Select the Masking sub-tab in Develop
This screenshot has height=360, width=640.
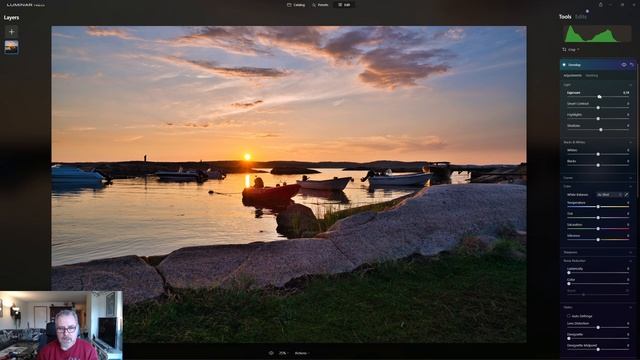pos(591,76)
